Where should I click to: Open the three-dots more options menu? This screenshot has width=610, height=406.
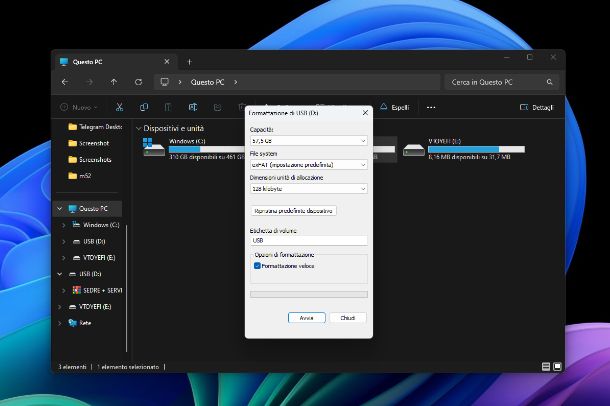coord(431,107)
